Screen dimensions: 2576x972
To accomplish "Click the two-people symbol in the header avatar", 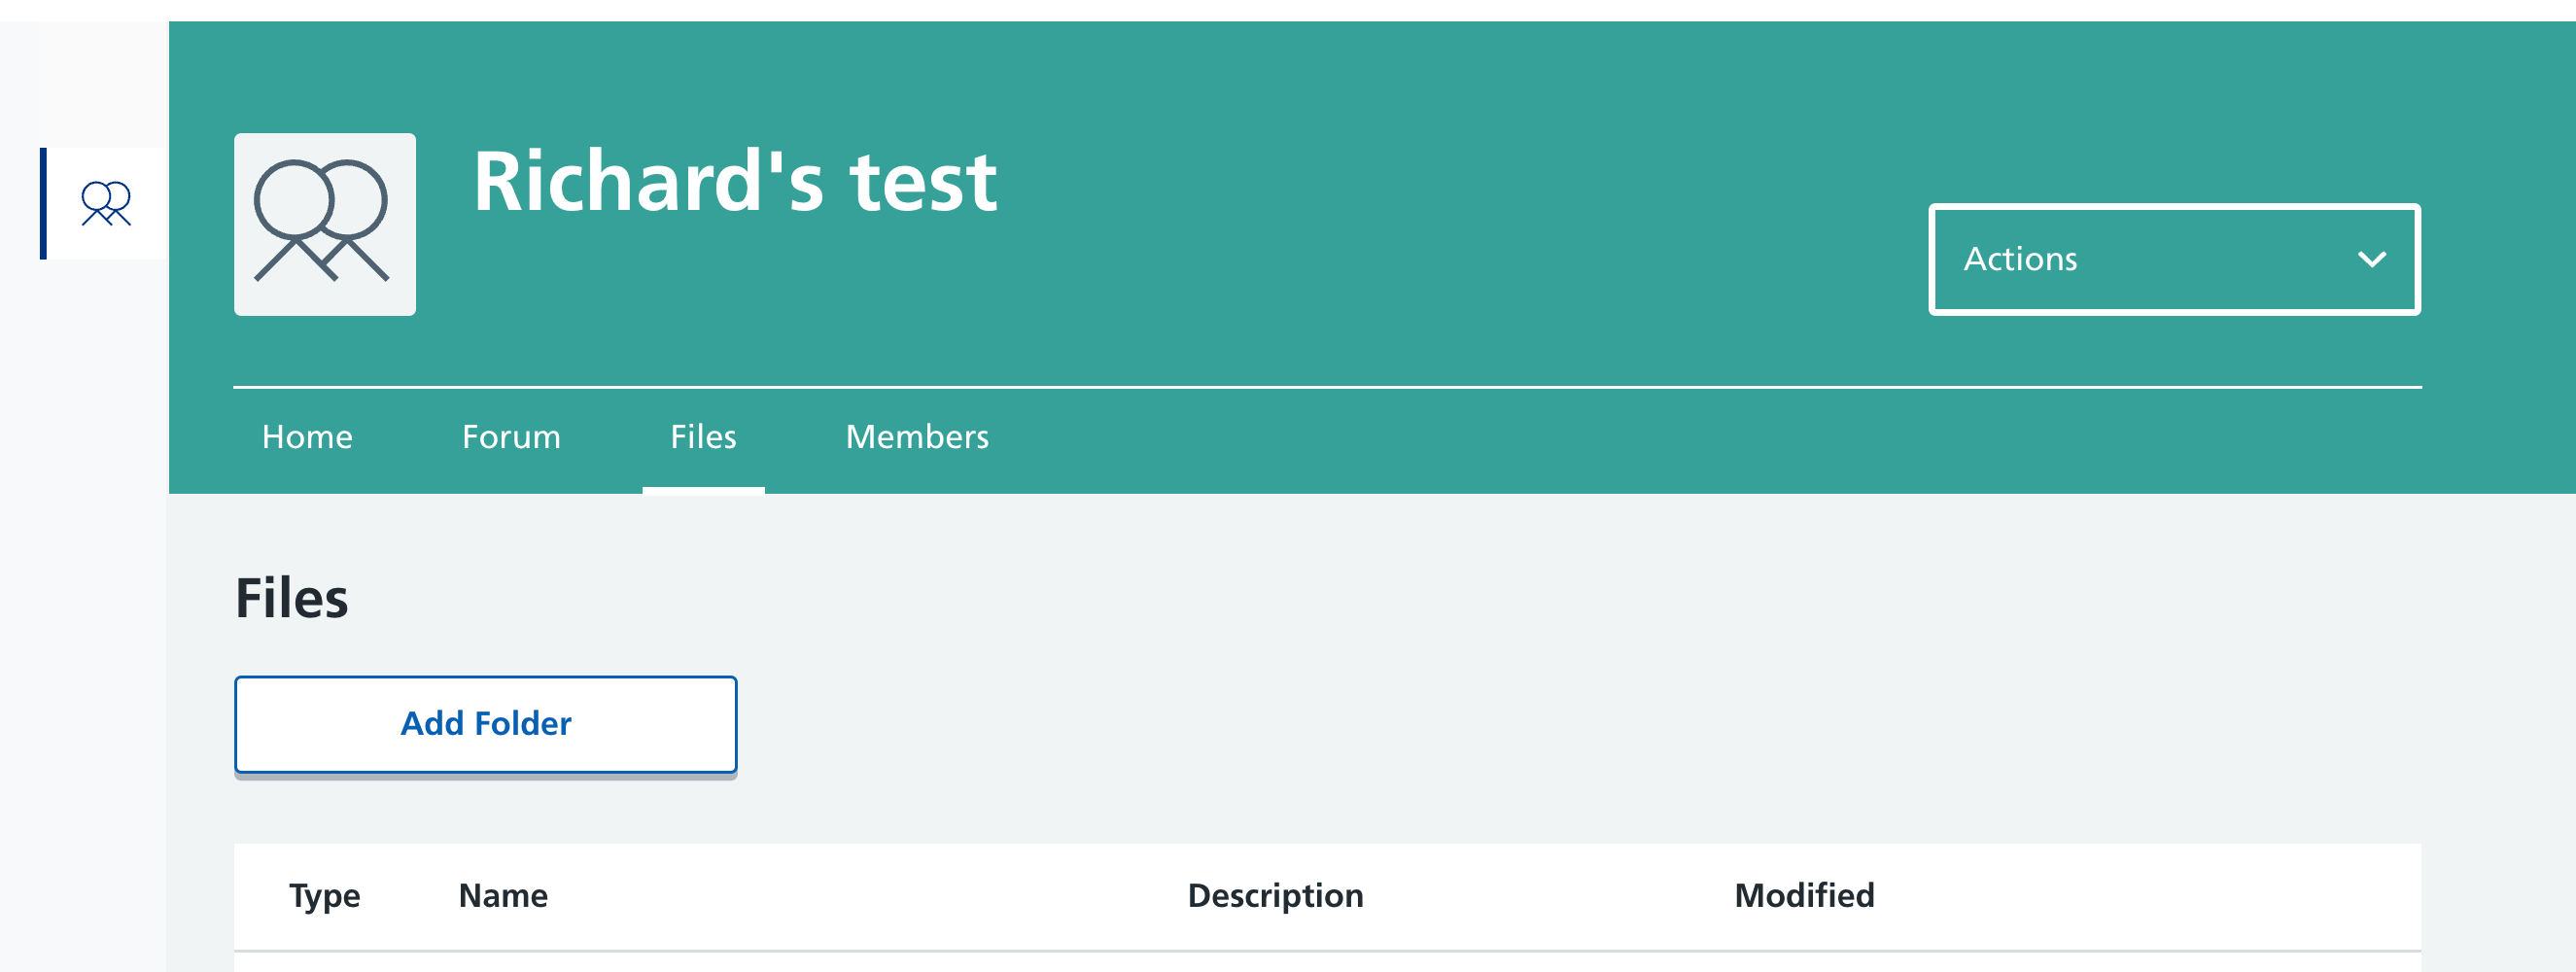I will (x=321, y=220).
